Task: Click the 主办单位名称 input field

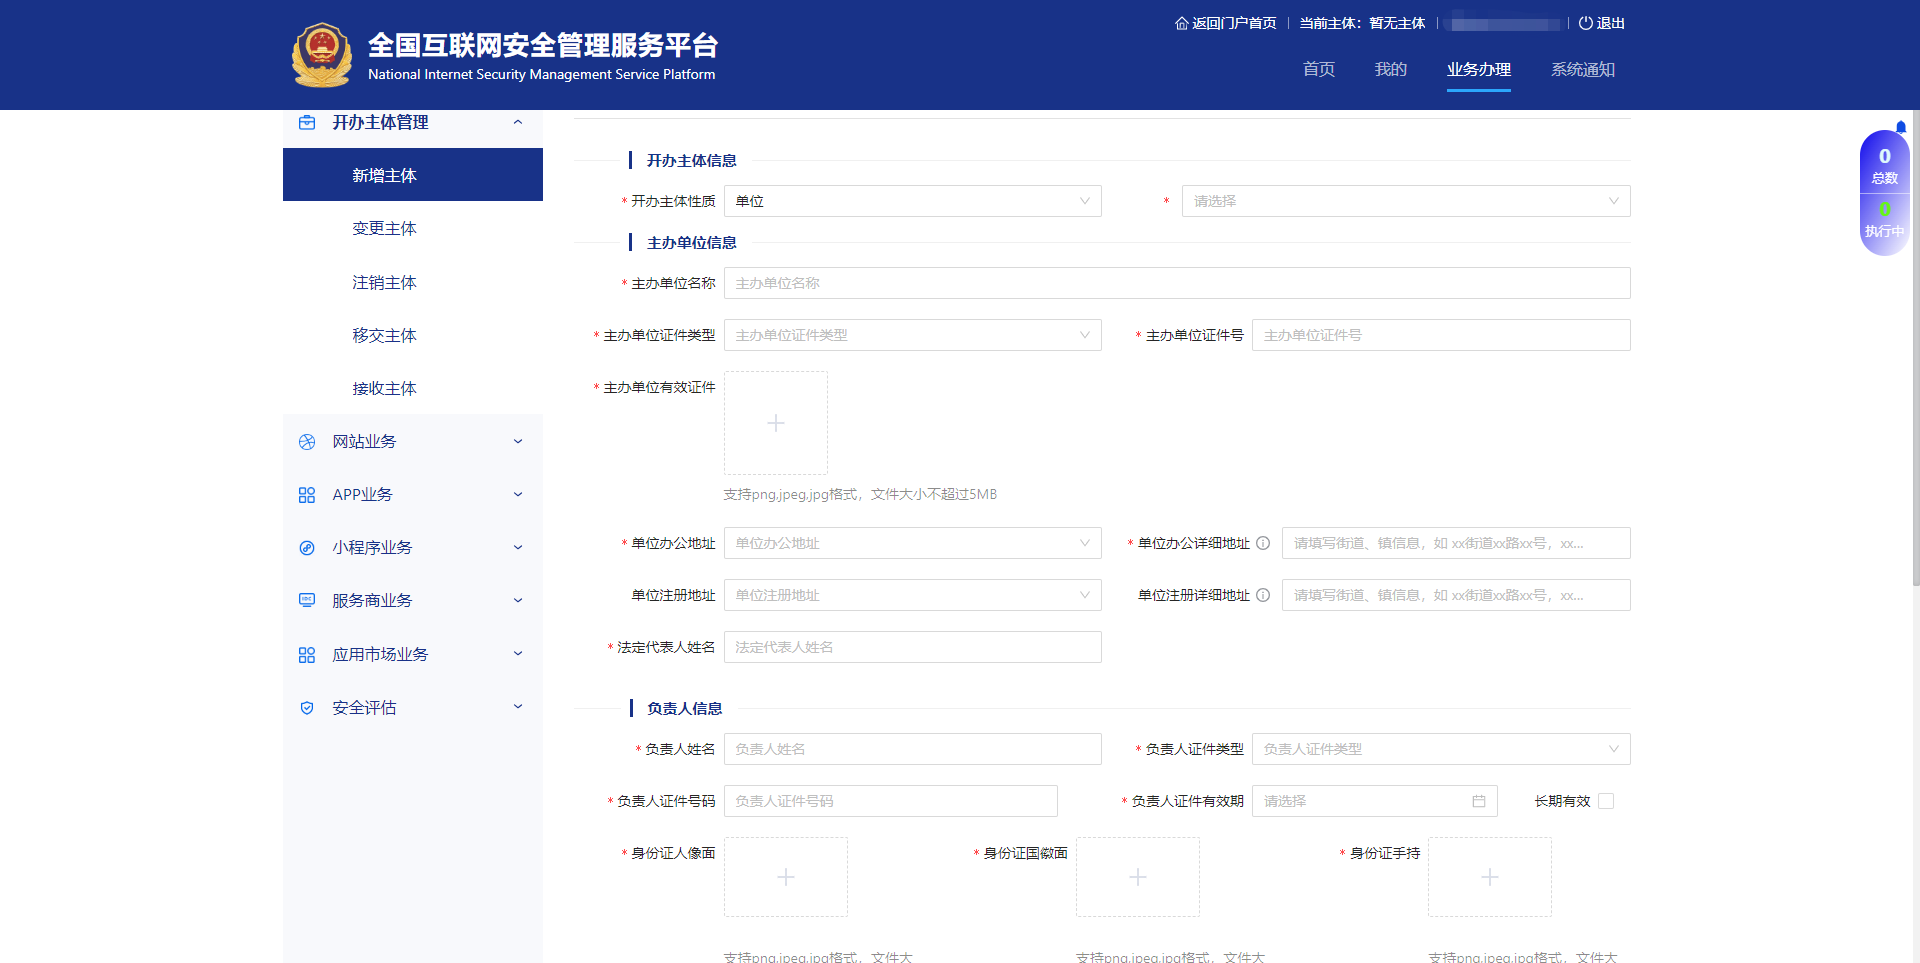Action: (x=1177, y=283)
